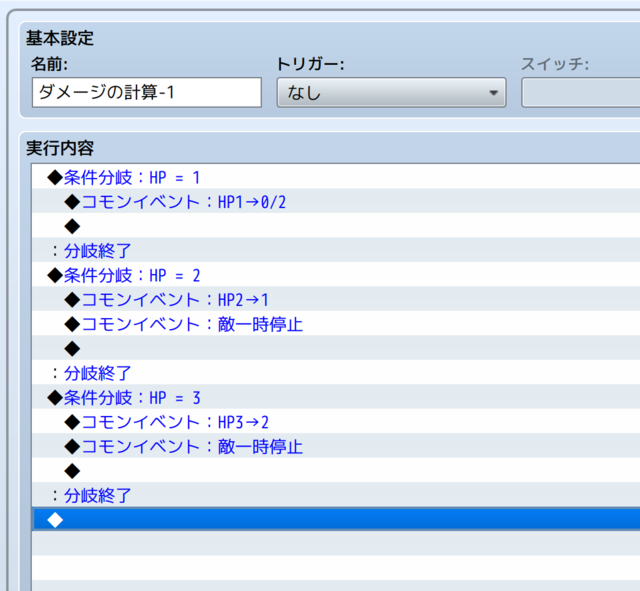Select the 条件分岐：HP = 3 row
The image size is (640, 591).
coord(336,397)
